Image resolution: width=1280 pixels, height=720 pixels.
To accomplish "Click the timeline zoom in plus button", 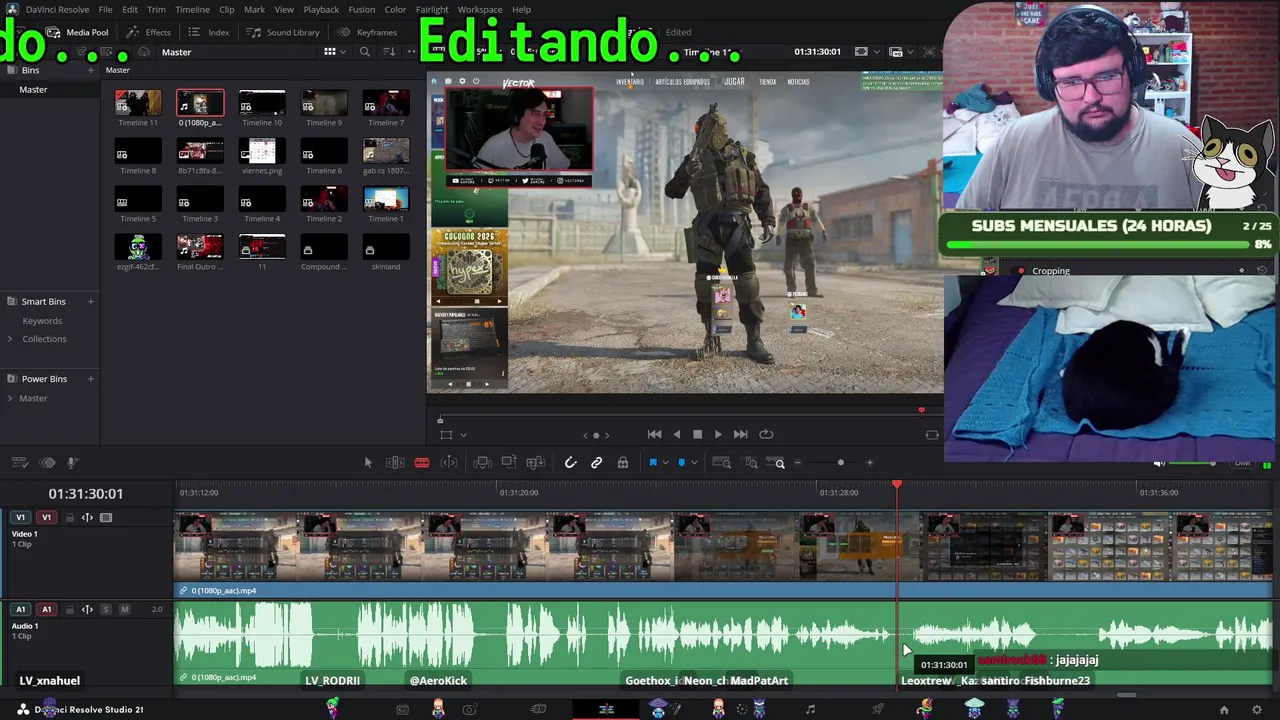I will [869, 463].
